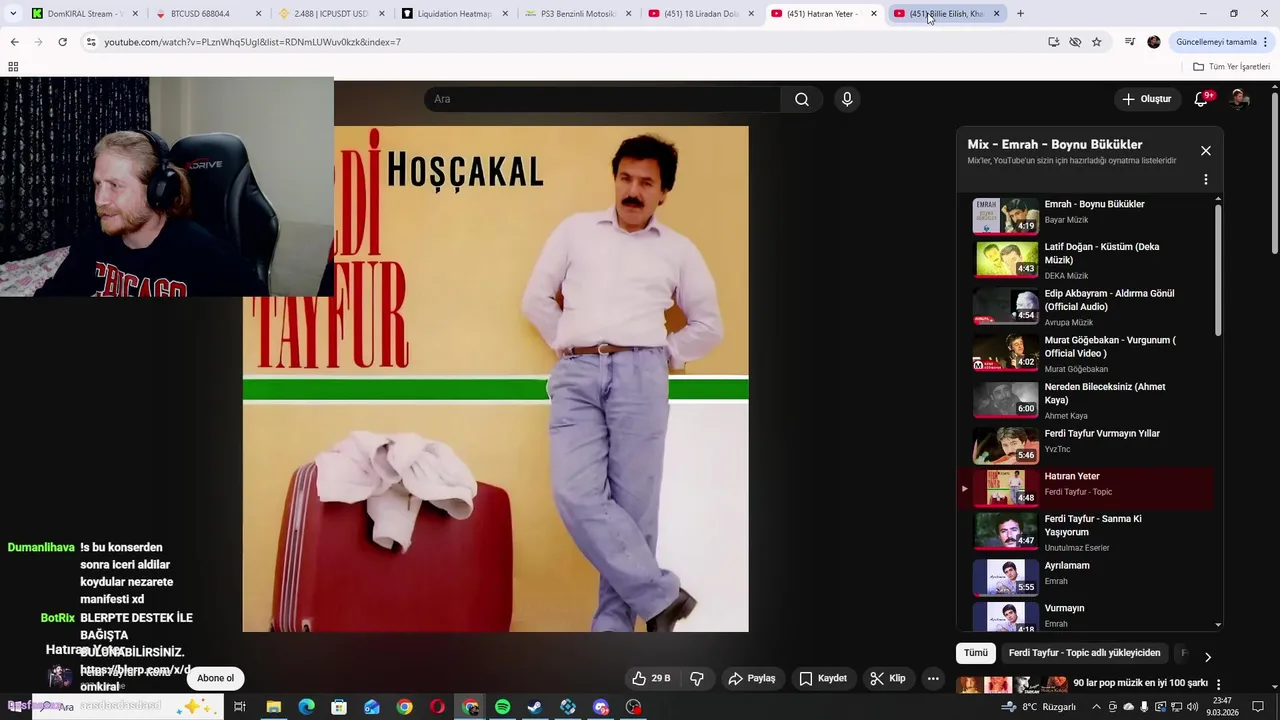
Task: Start voice search with the microphone icon
Action: click(847, 99)
